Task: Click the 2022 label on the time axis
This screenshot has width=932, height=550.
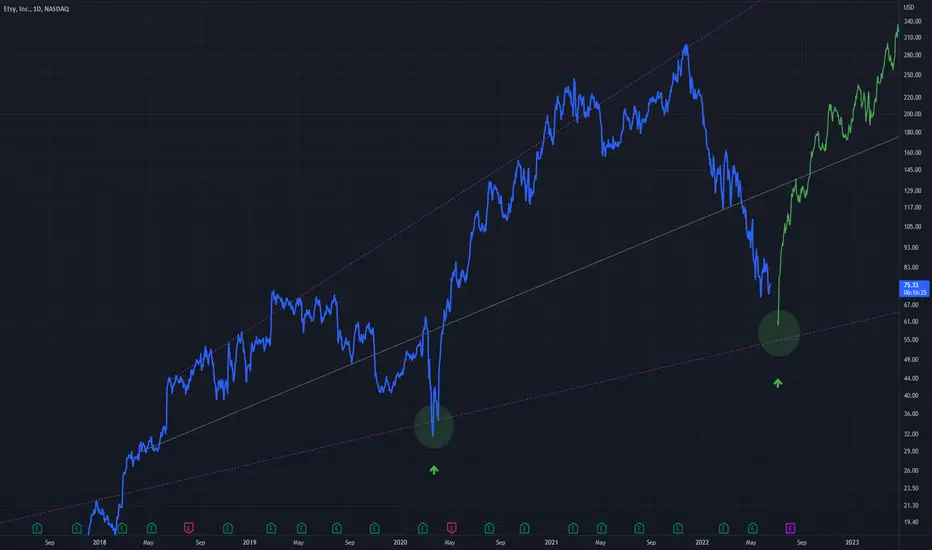Action: (702, 542)
